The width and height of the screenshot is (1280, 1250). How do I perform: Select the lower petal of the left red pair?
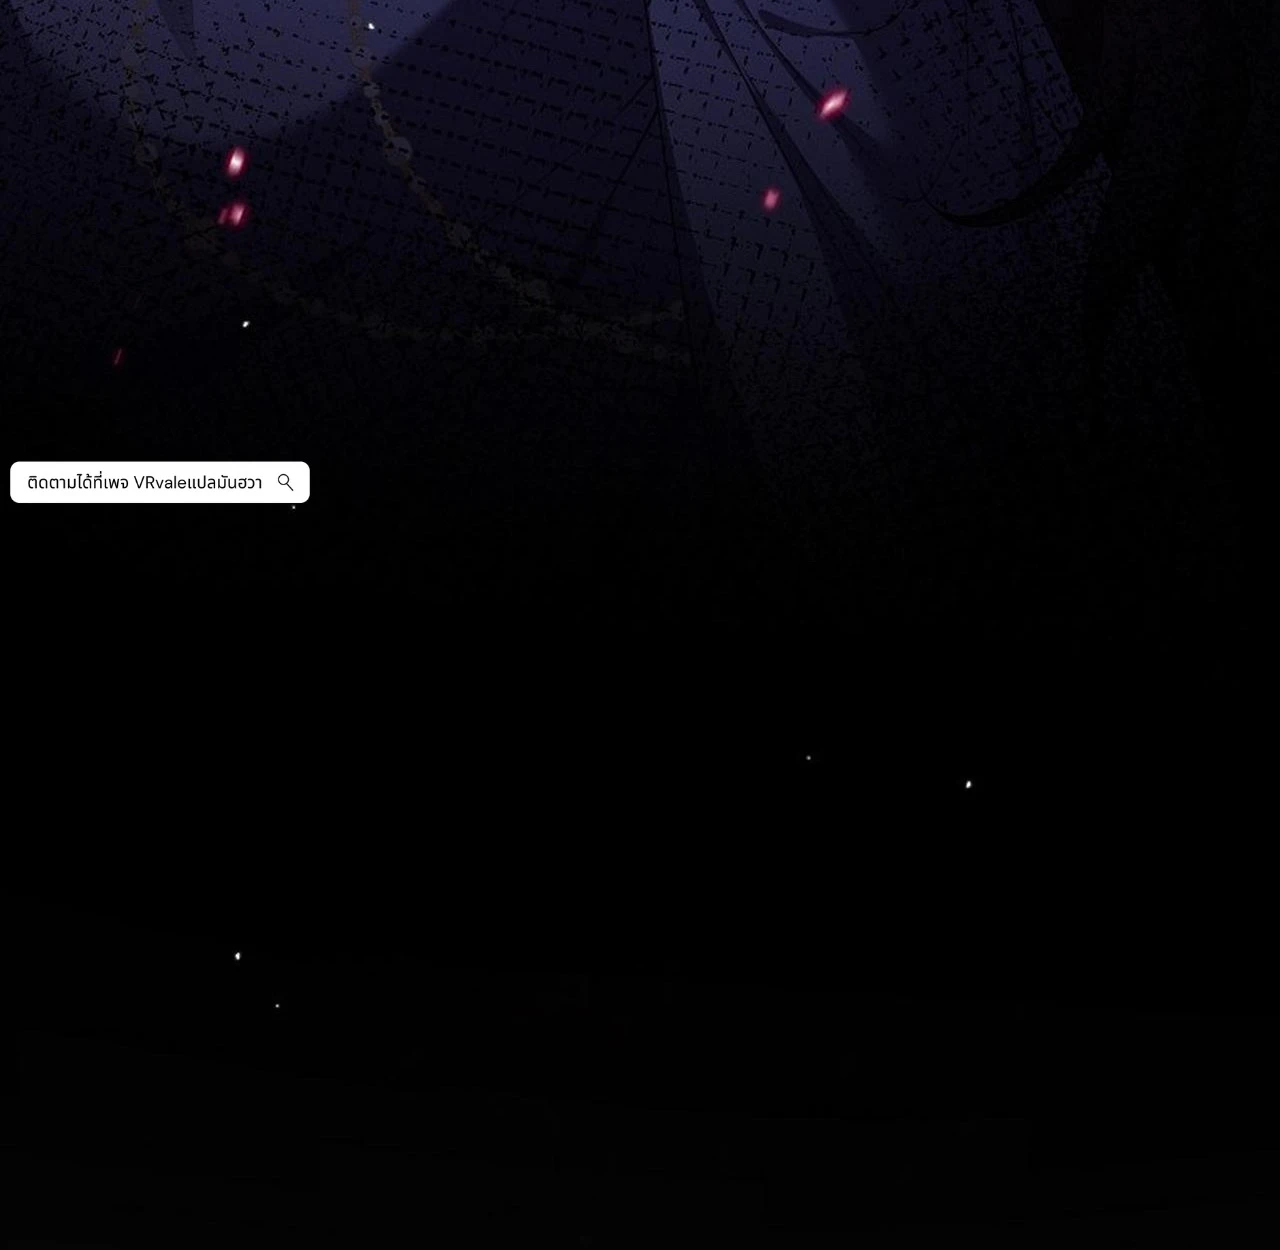[234, 213]
